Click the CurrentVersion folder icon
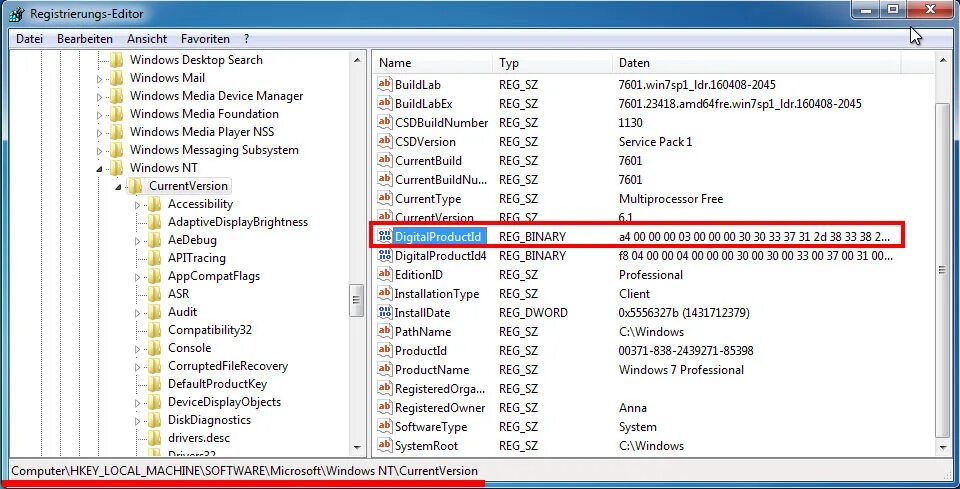The height and width of the screenshot is (489, 960). point(135,186)
